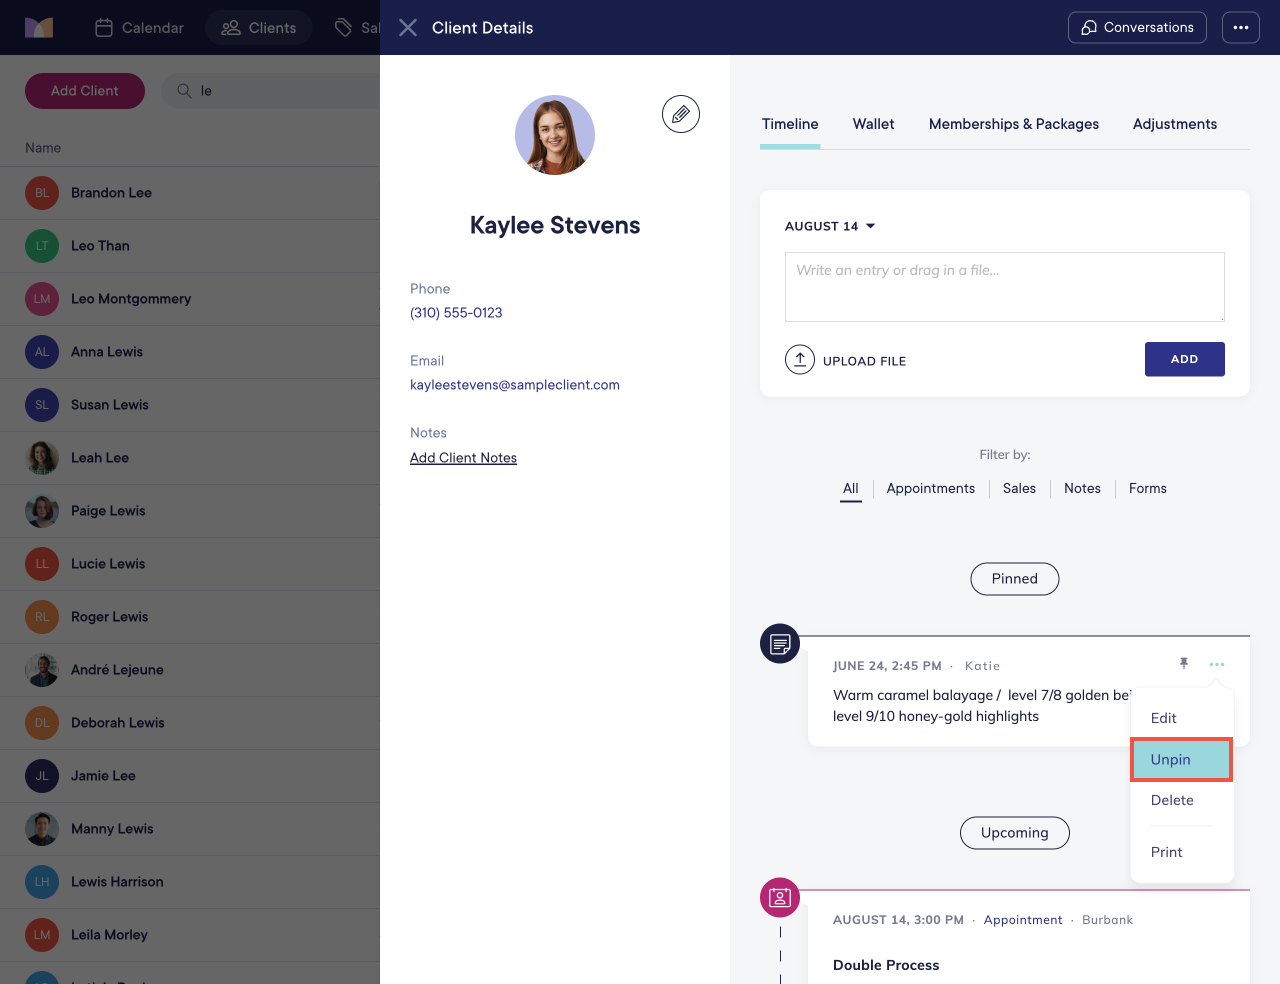Click Double Process appointment title
Screen dimensions: 1280x984
[886, 965]
